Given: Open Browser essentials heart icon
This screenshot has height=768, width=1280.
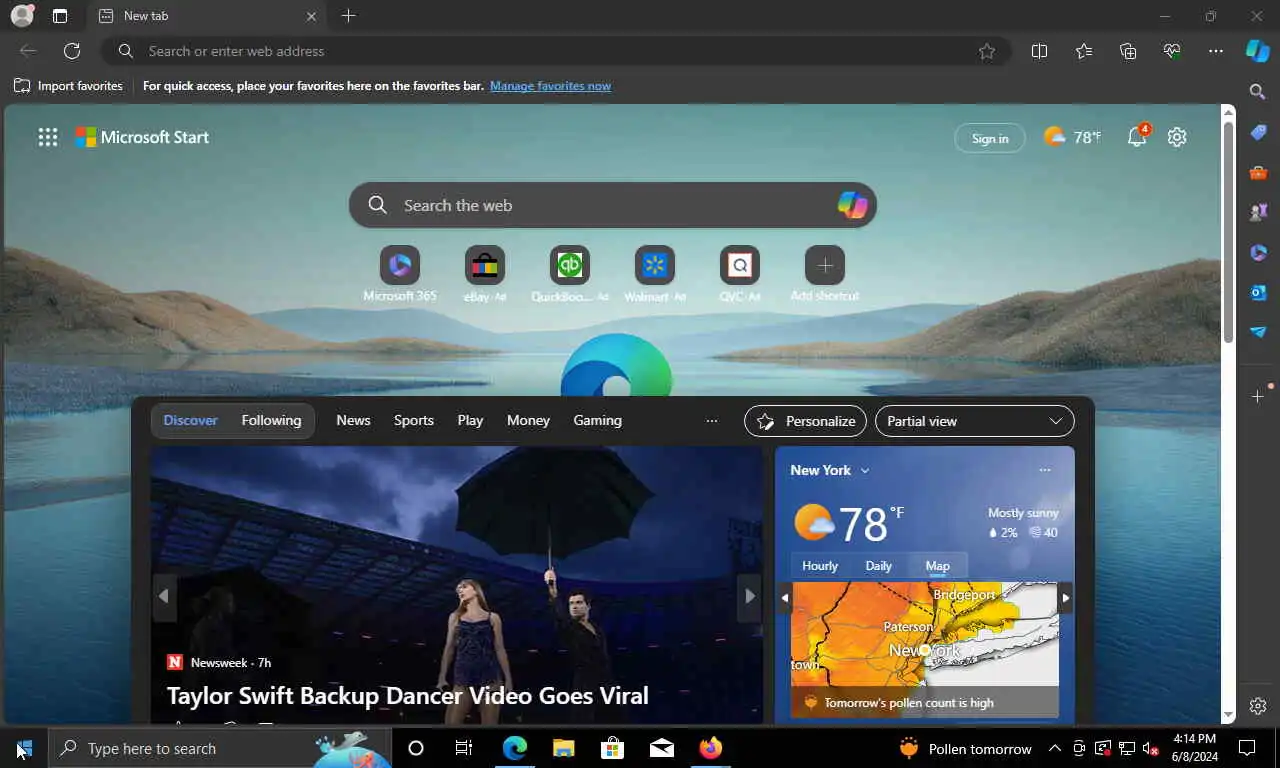Looking at the screenshot, I should point(1172,51).
